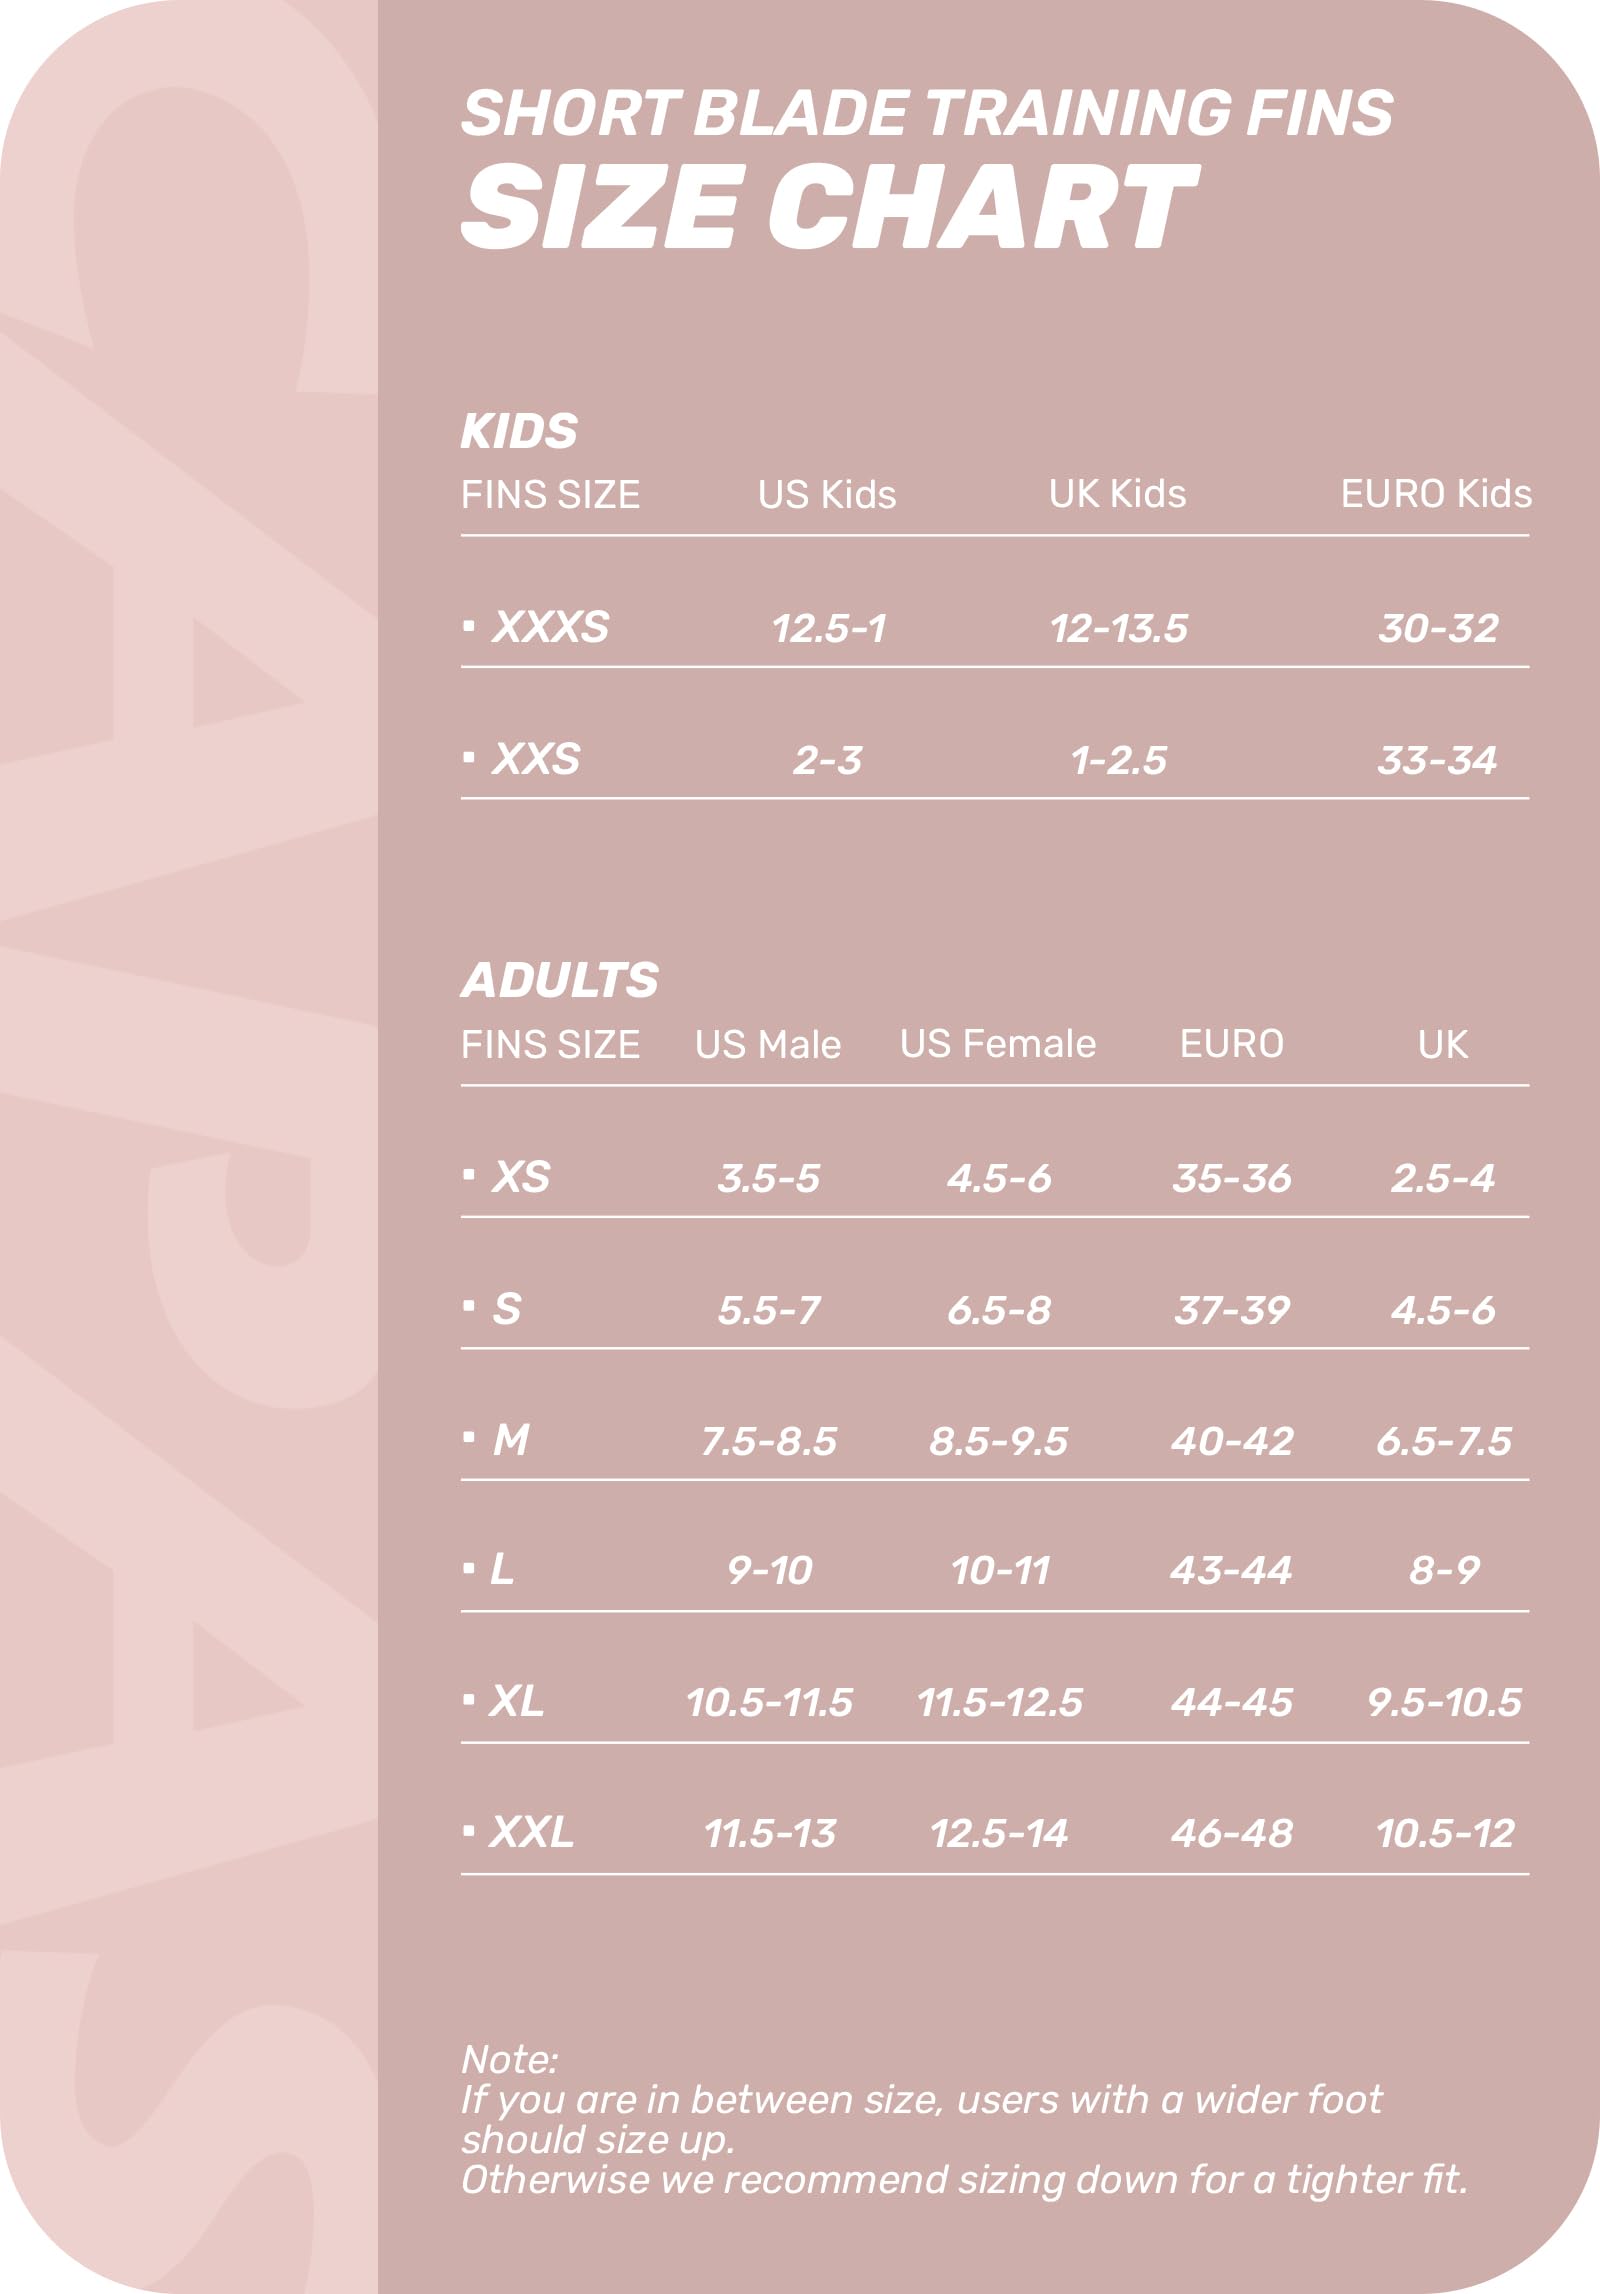Select the XXL size row label
This screenshot has width=1600, height=2294.
pos(530,1832)
